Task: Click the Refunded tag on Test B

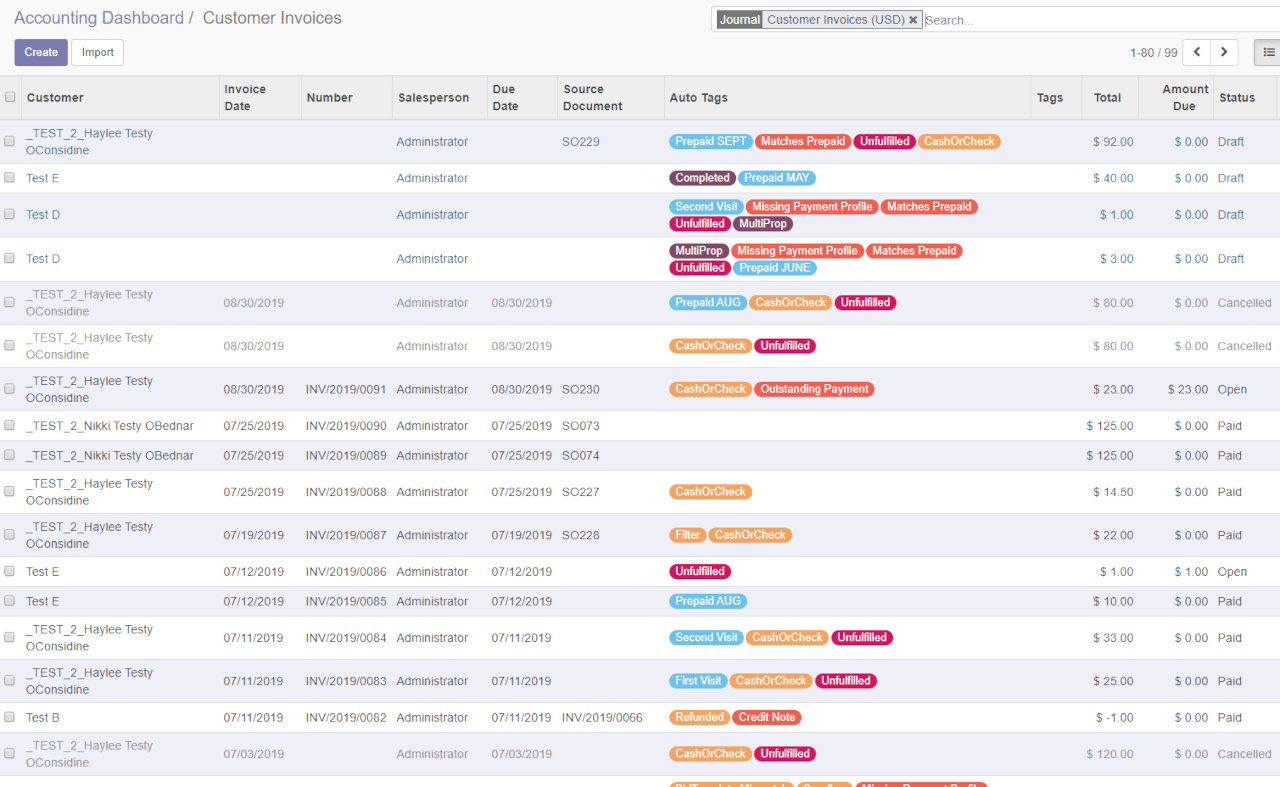Action: [x=699, y=718]
